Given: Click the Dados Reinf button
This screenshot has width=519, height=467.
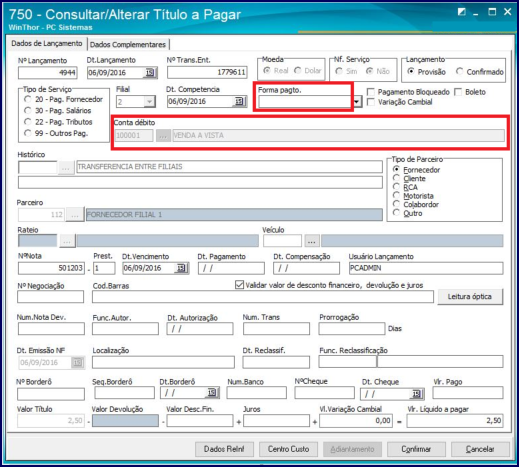Looking at the screenshot, I should pyautogui.click(x=224, y=449).
